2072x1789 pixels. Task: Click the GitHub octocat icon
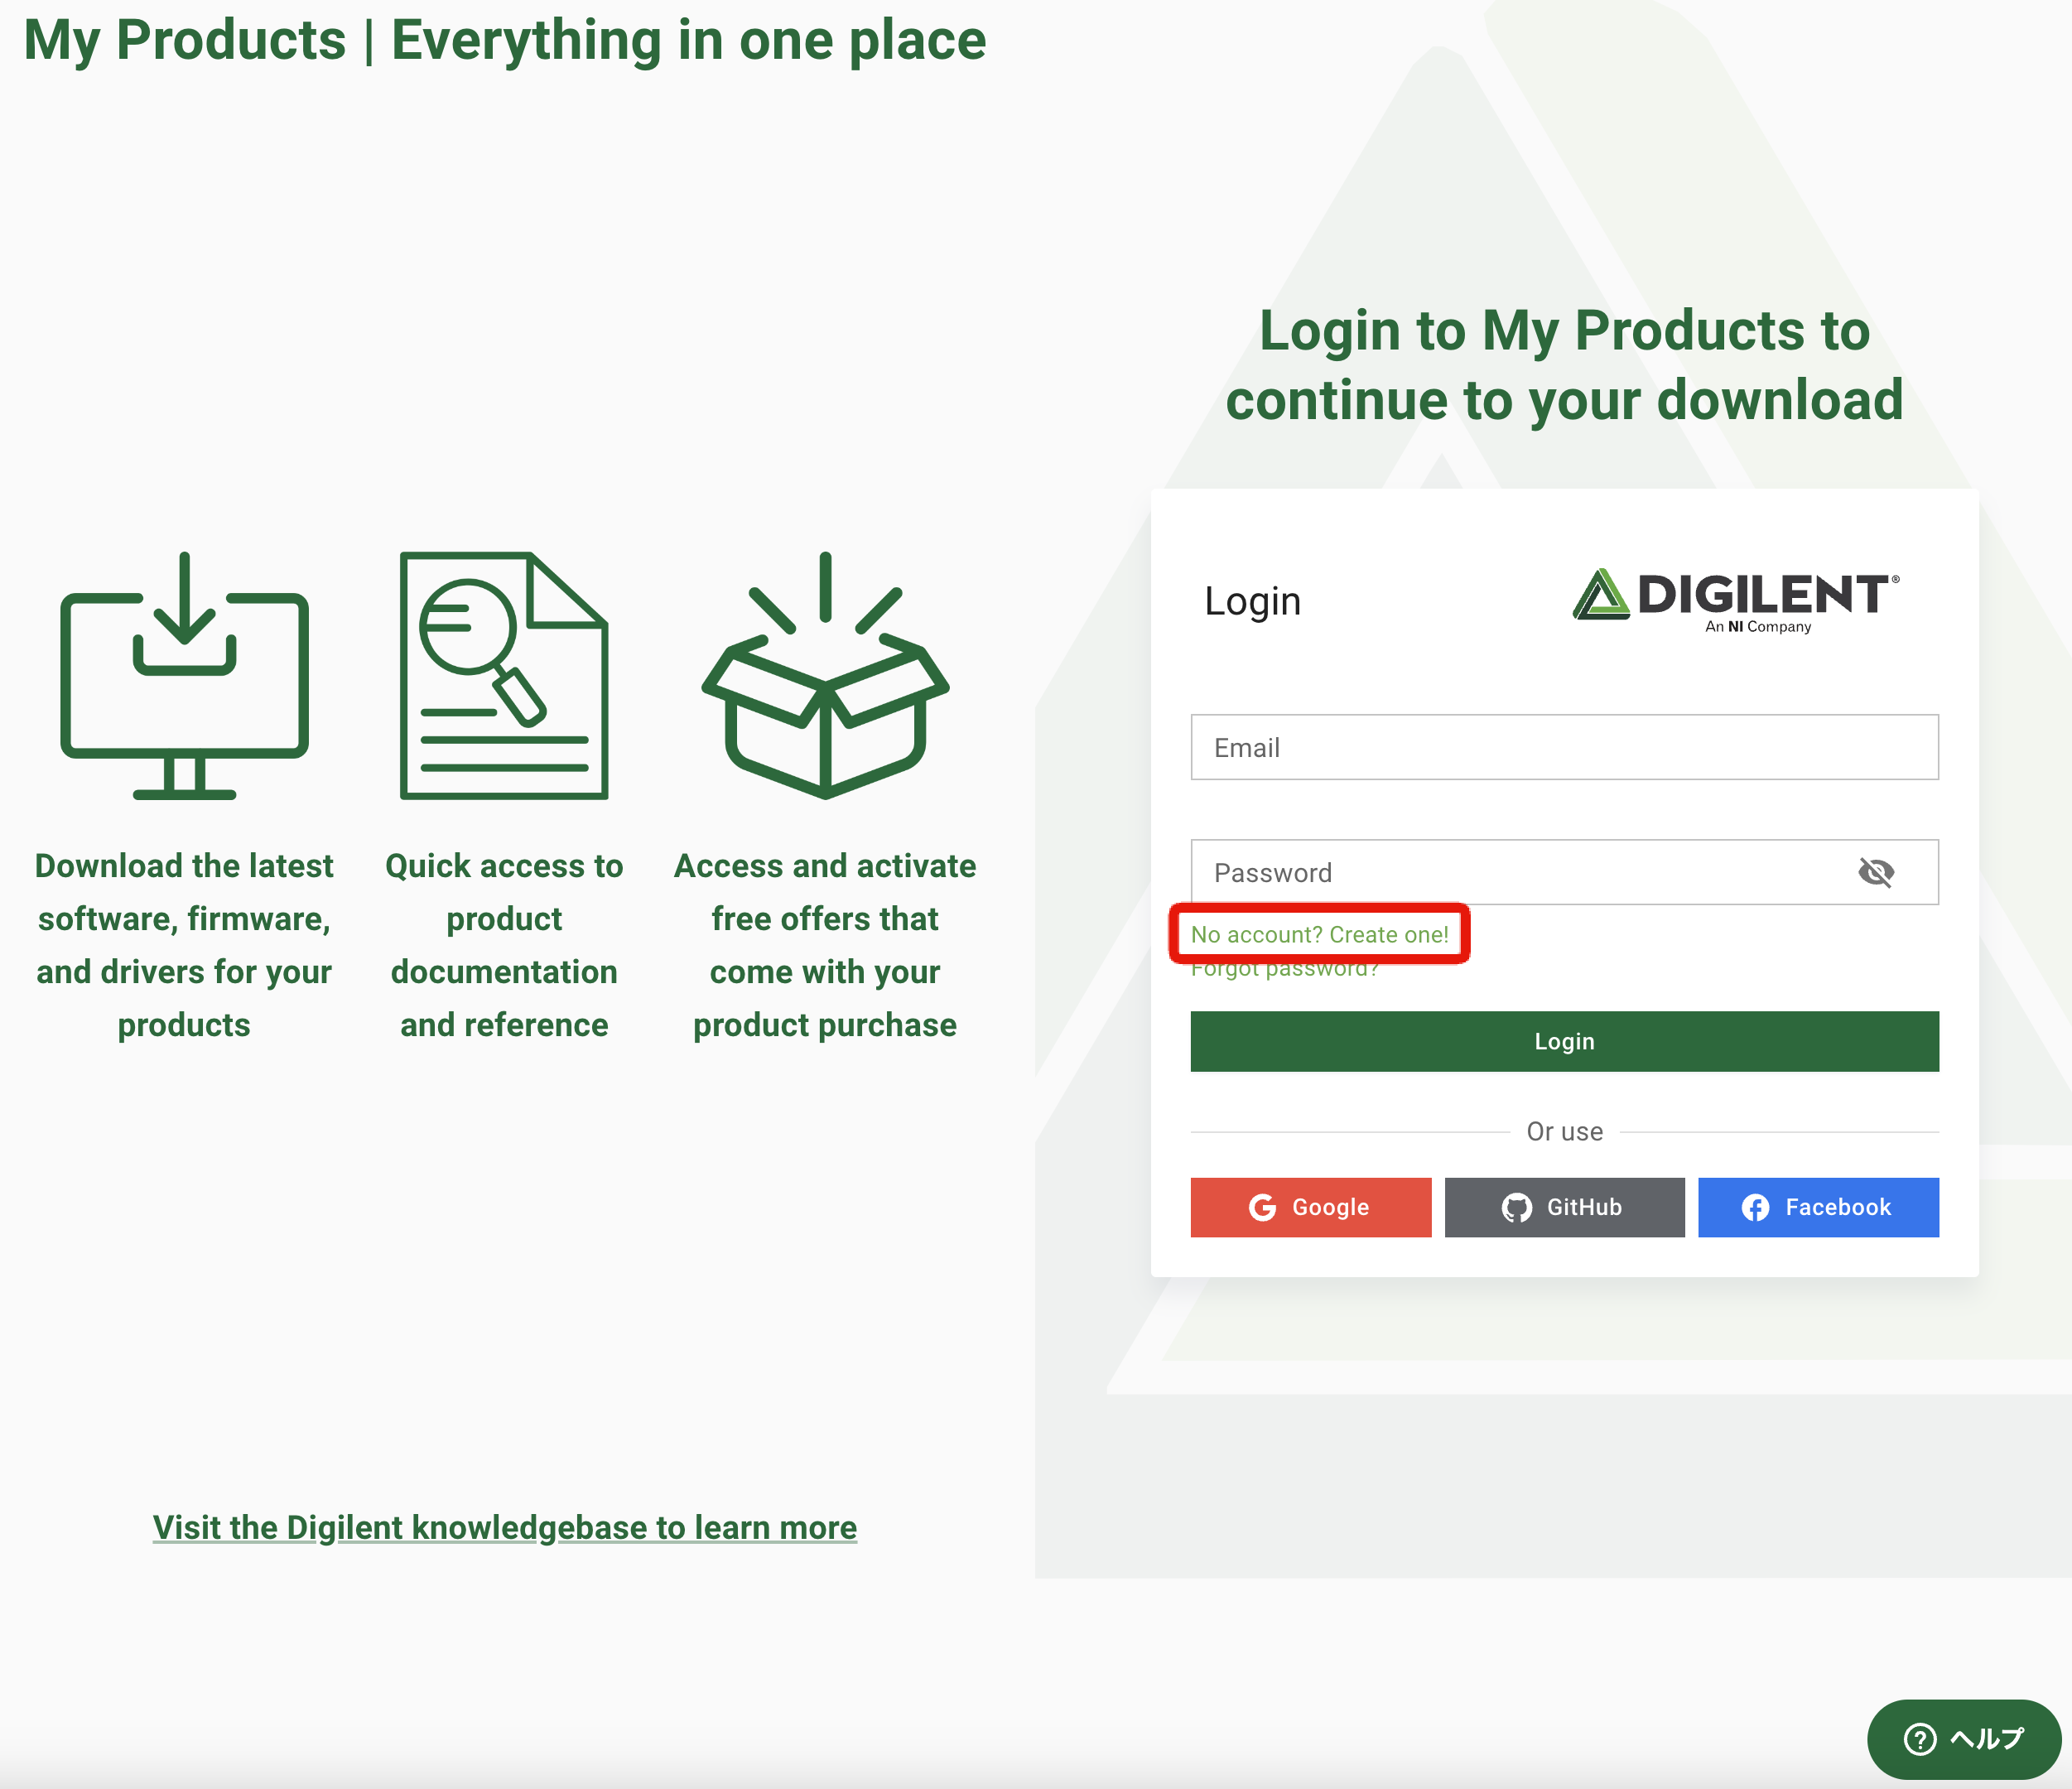pos(1516,1208)
